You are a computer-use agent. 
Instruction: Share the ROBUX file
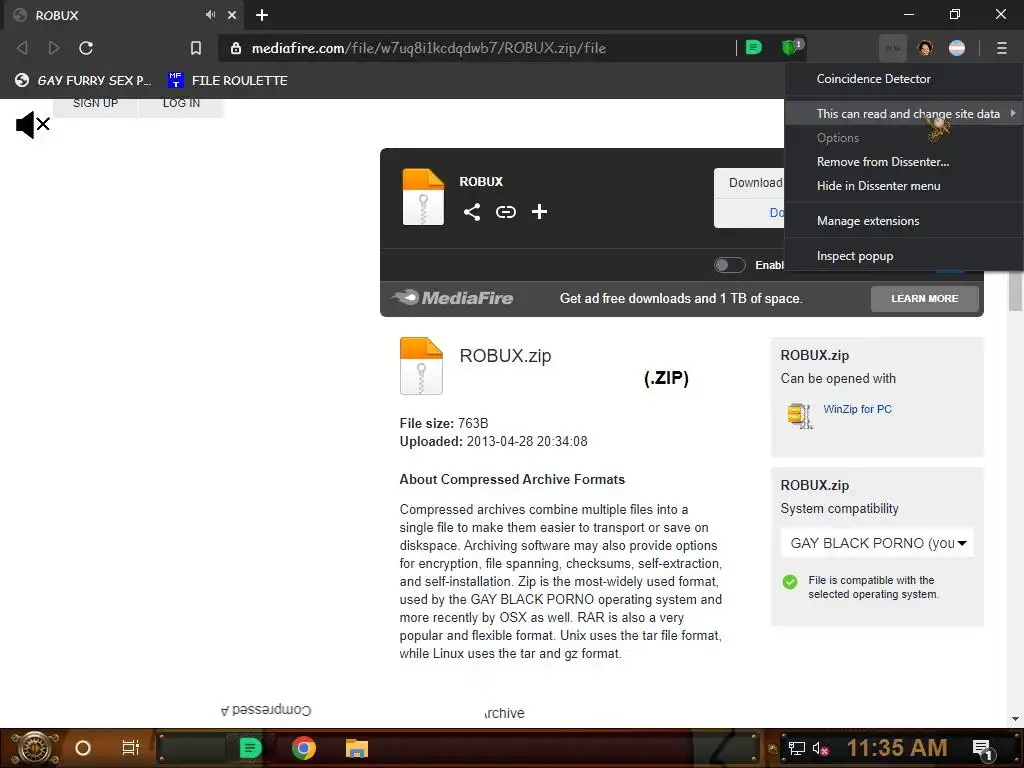point(472,212)
